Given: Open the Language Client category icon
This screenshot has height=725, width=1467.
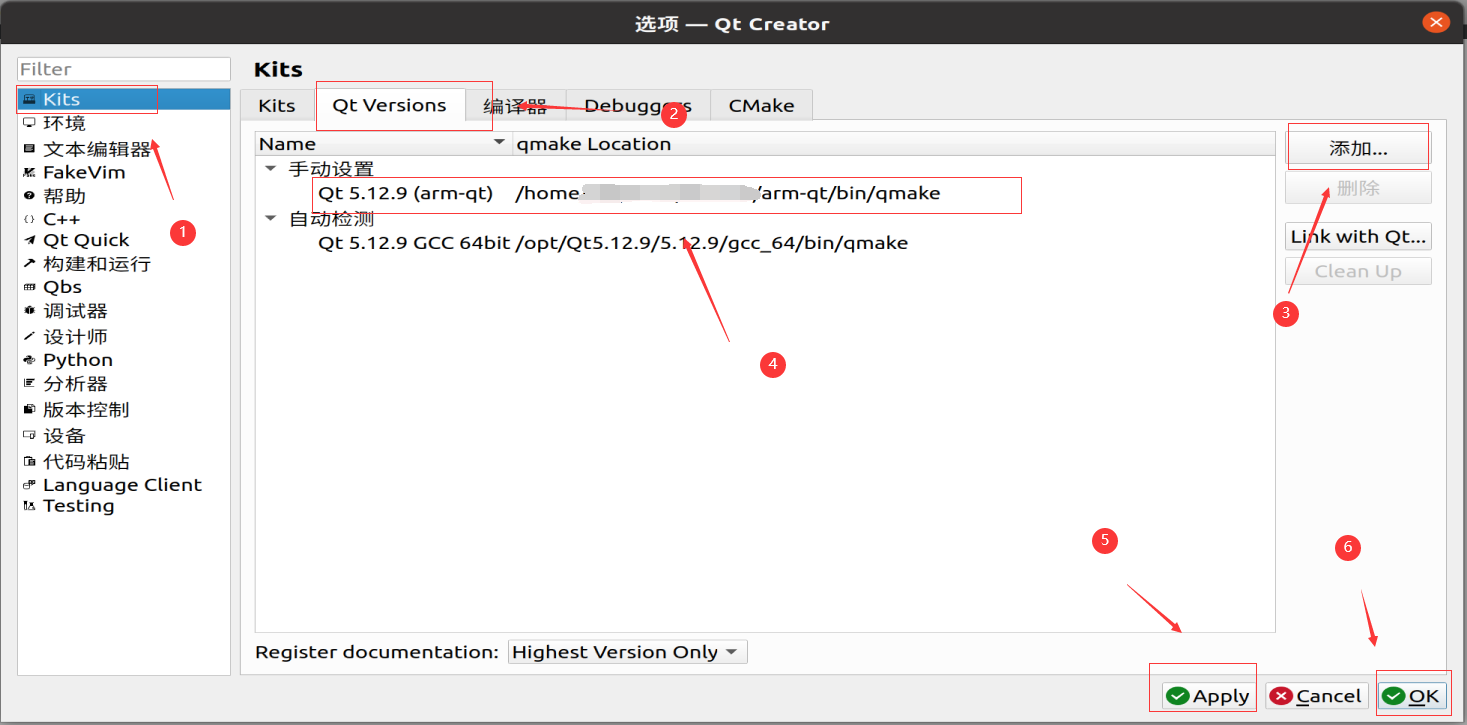Looking at the screenshot, I should pyautogui.click(x=29, y=485).
